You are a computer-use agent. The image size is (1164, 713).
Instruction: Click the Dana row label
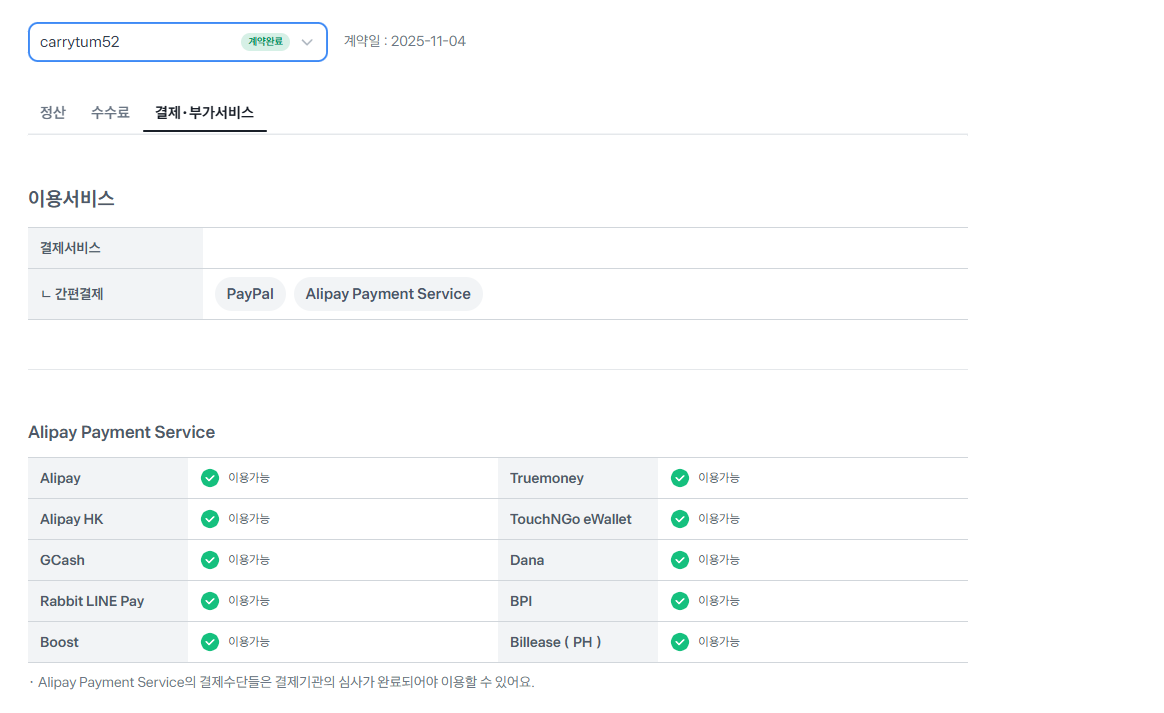click(527, 560)
